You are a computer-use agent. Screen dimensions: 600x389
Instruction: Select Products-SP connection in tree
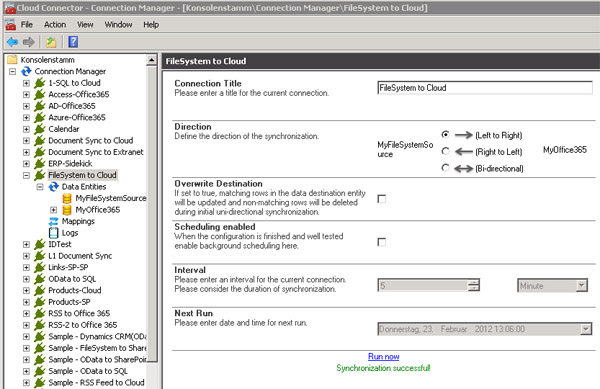click(69, 302)
